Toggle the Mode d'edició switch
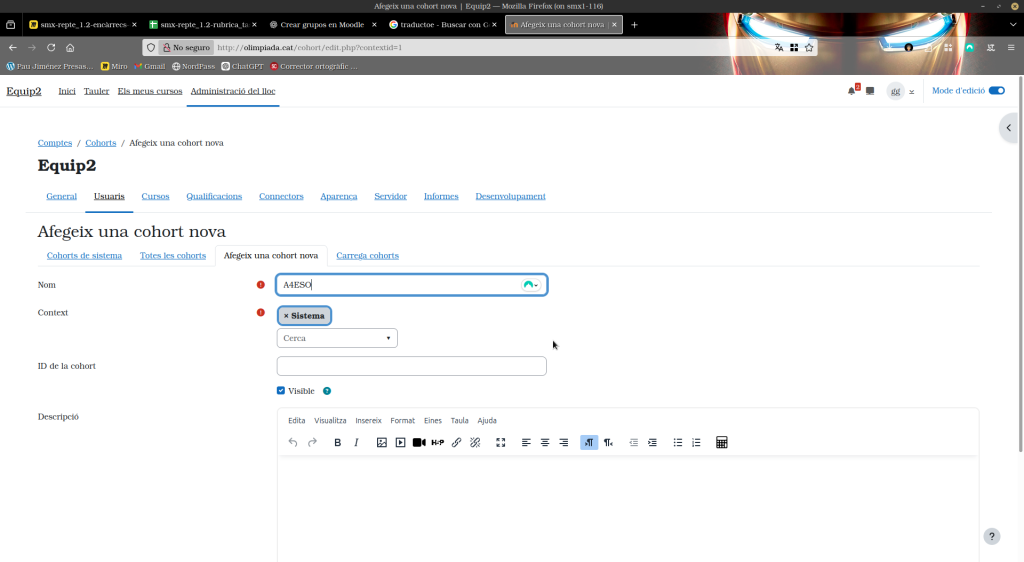The height and width of the screenshot is (562, 1024). (996, 91)
